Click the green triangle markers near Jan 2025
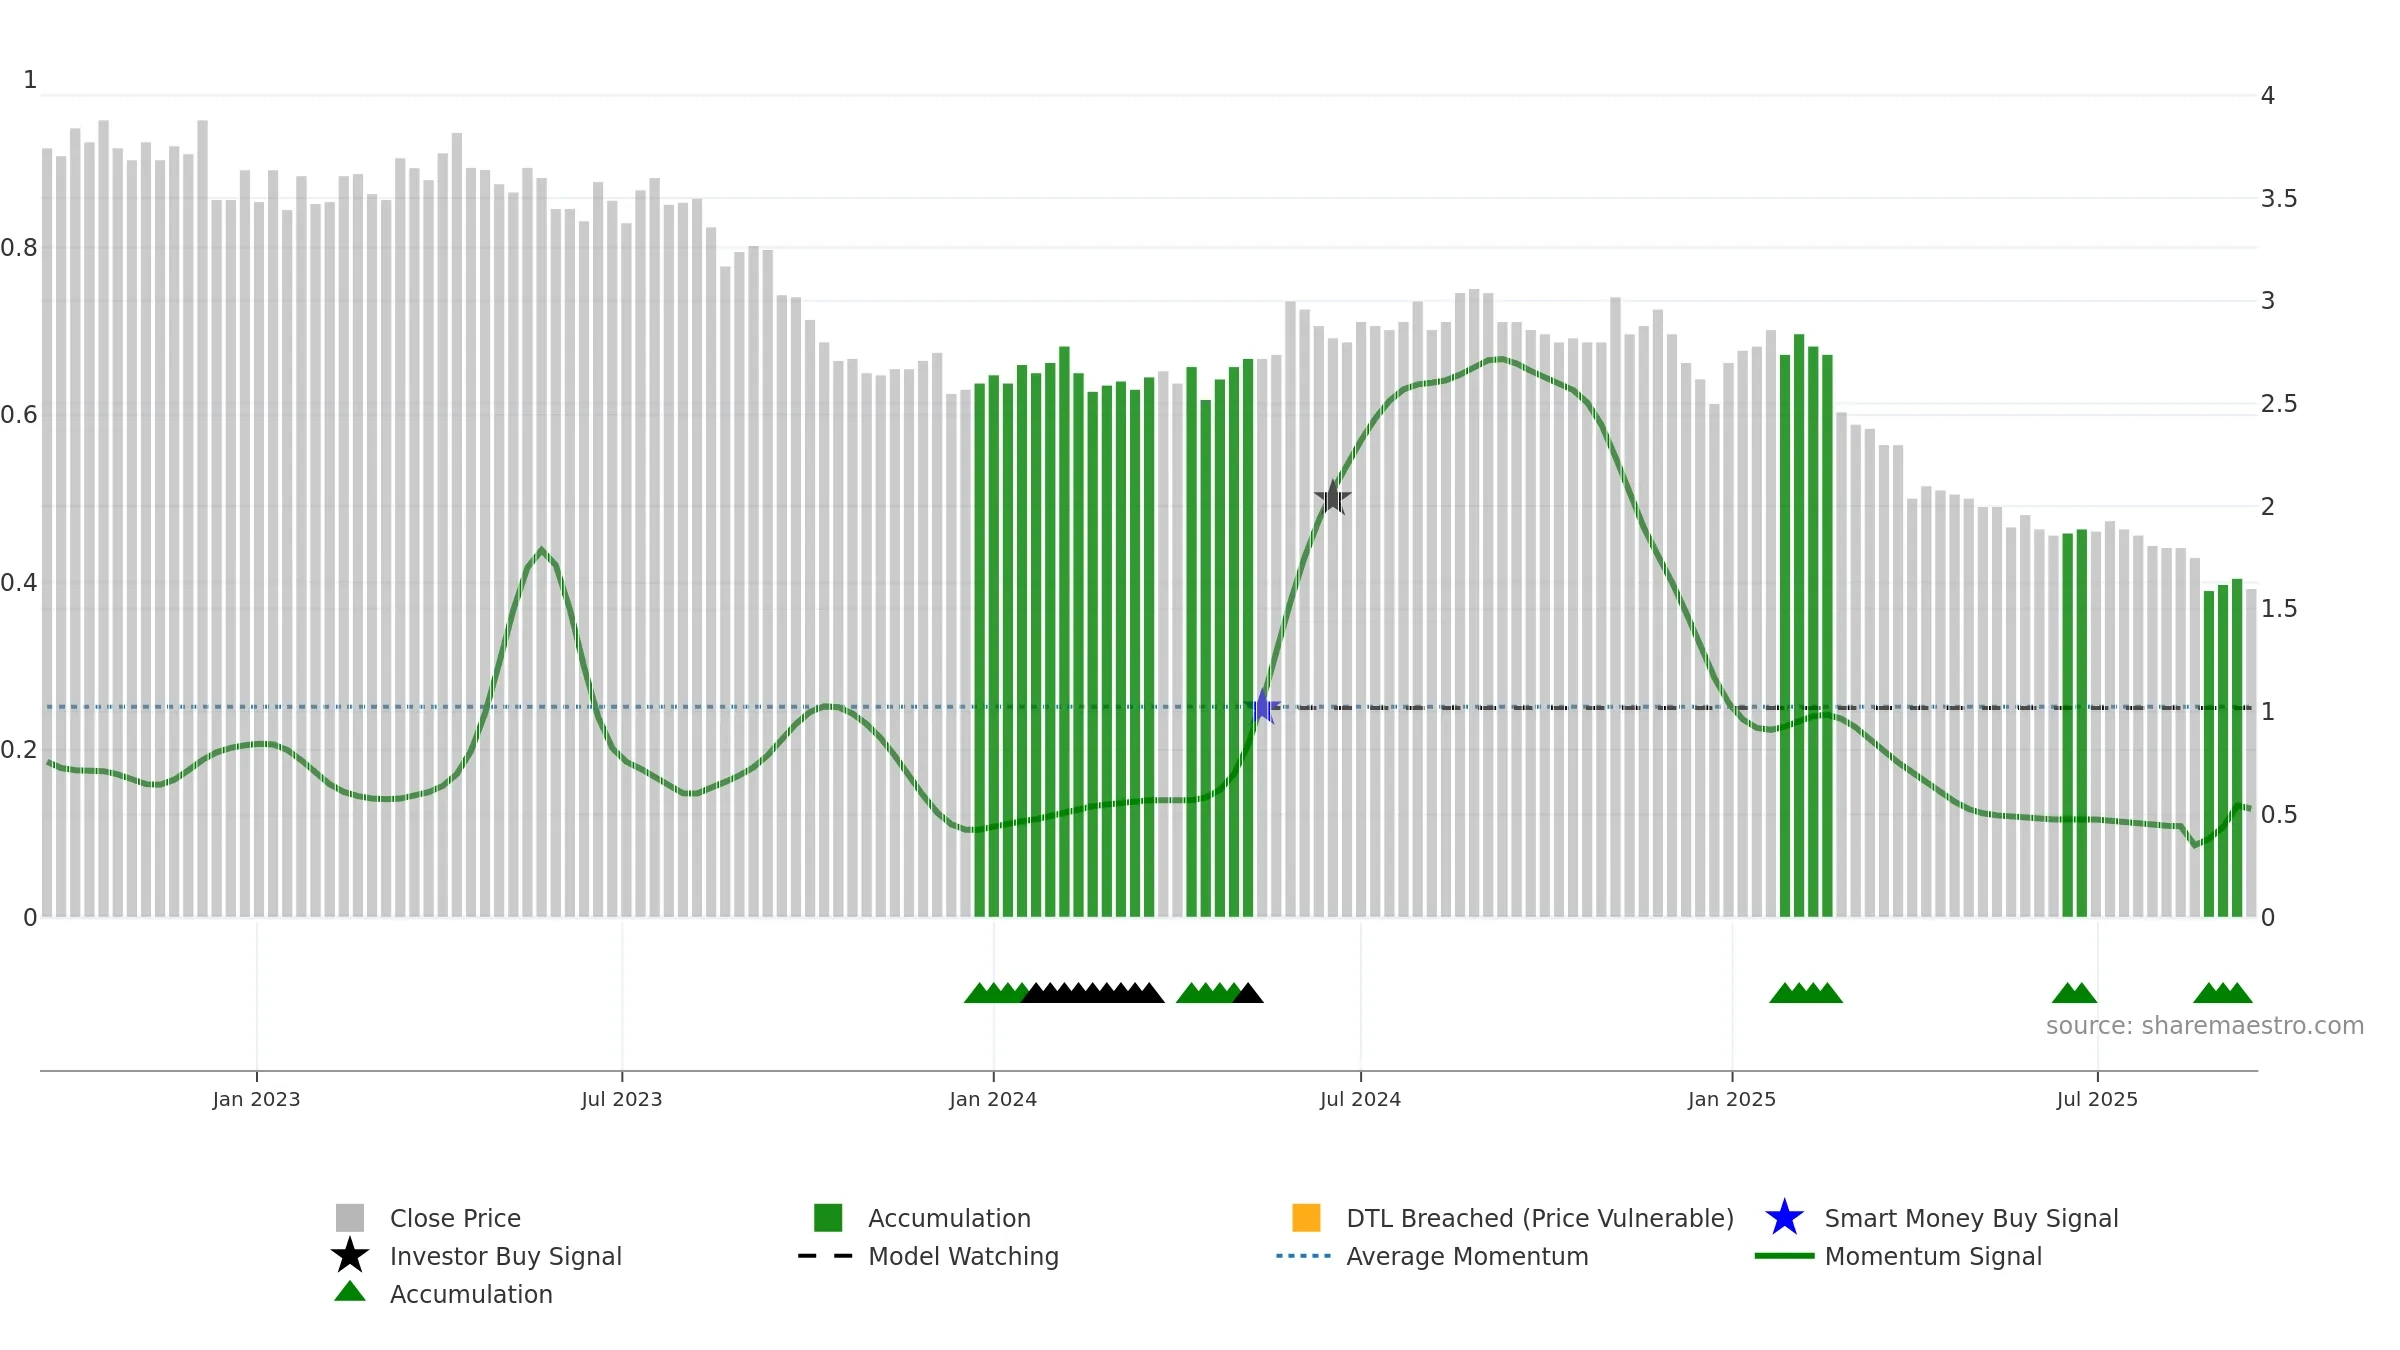Image resolution: width=2400 pixels, height=1350 pixels. point(1806,993)
